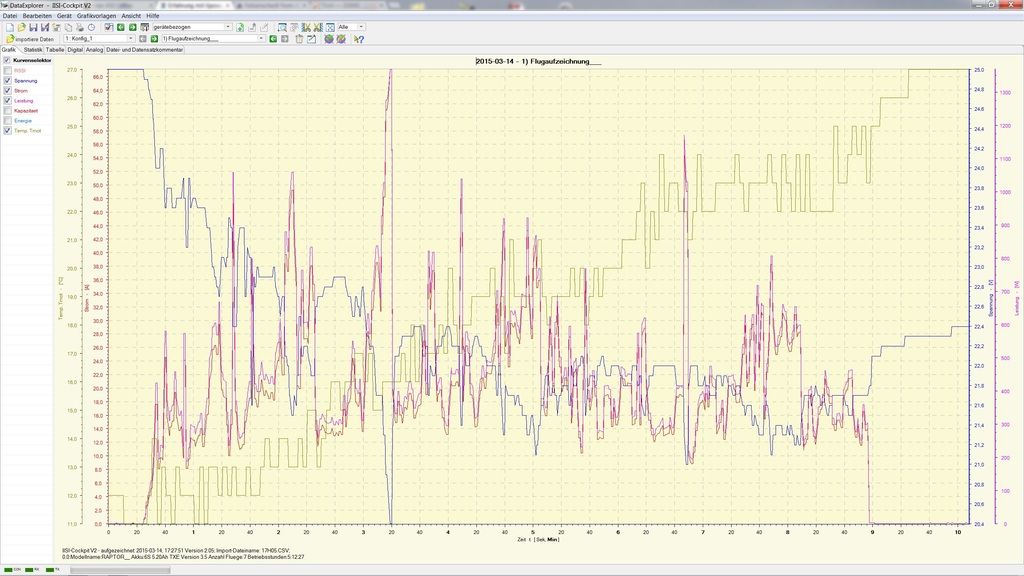Click the importiere Daten button

31,39
